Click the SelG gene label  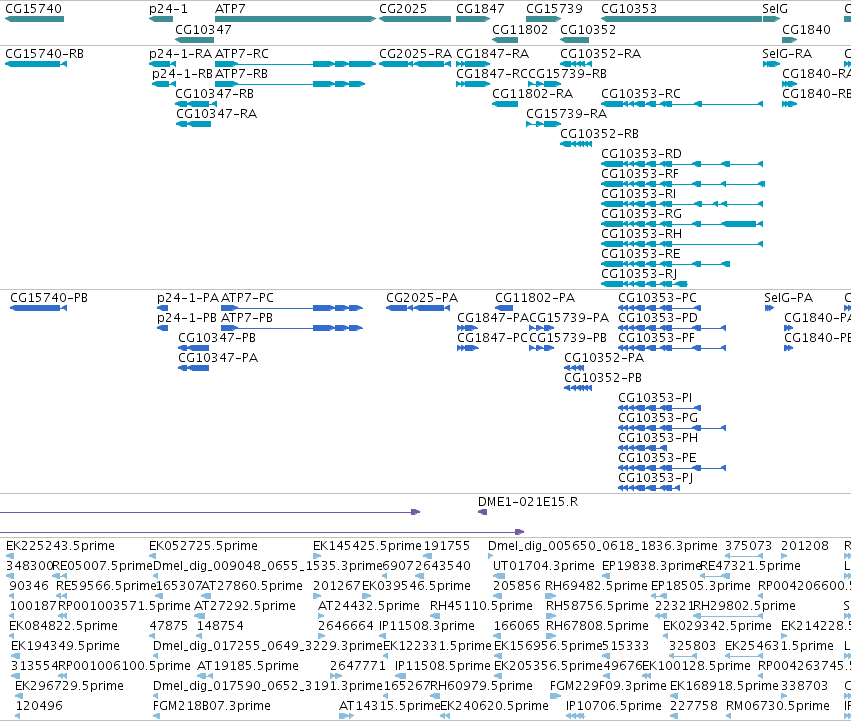tap(774, 9)
